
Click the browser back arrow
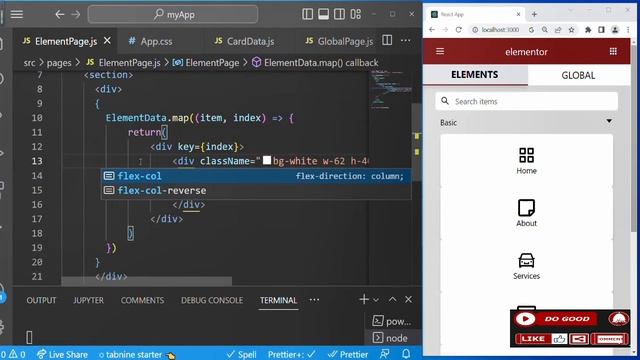tap(432, 30)
